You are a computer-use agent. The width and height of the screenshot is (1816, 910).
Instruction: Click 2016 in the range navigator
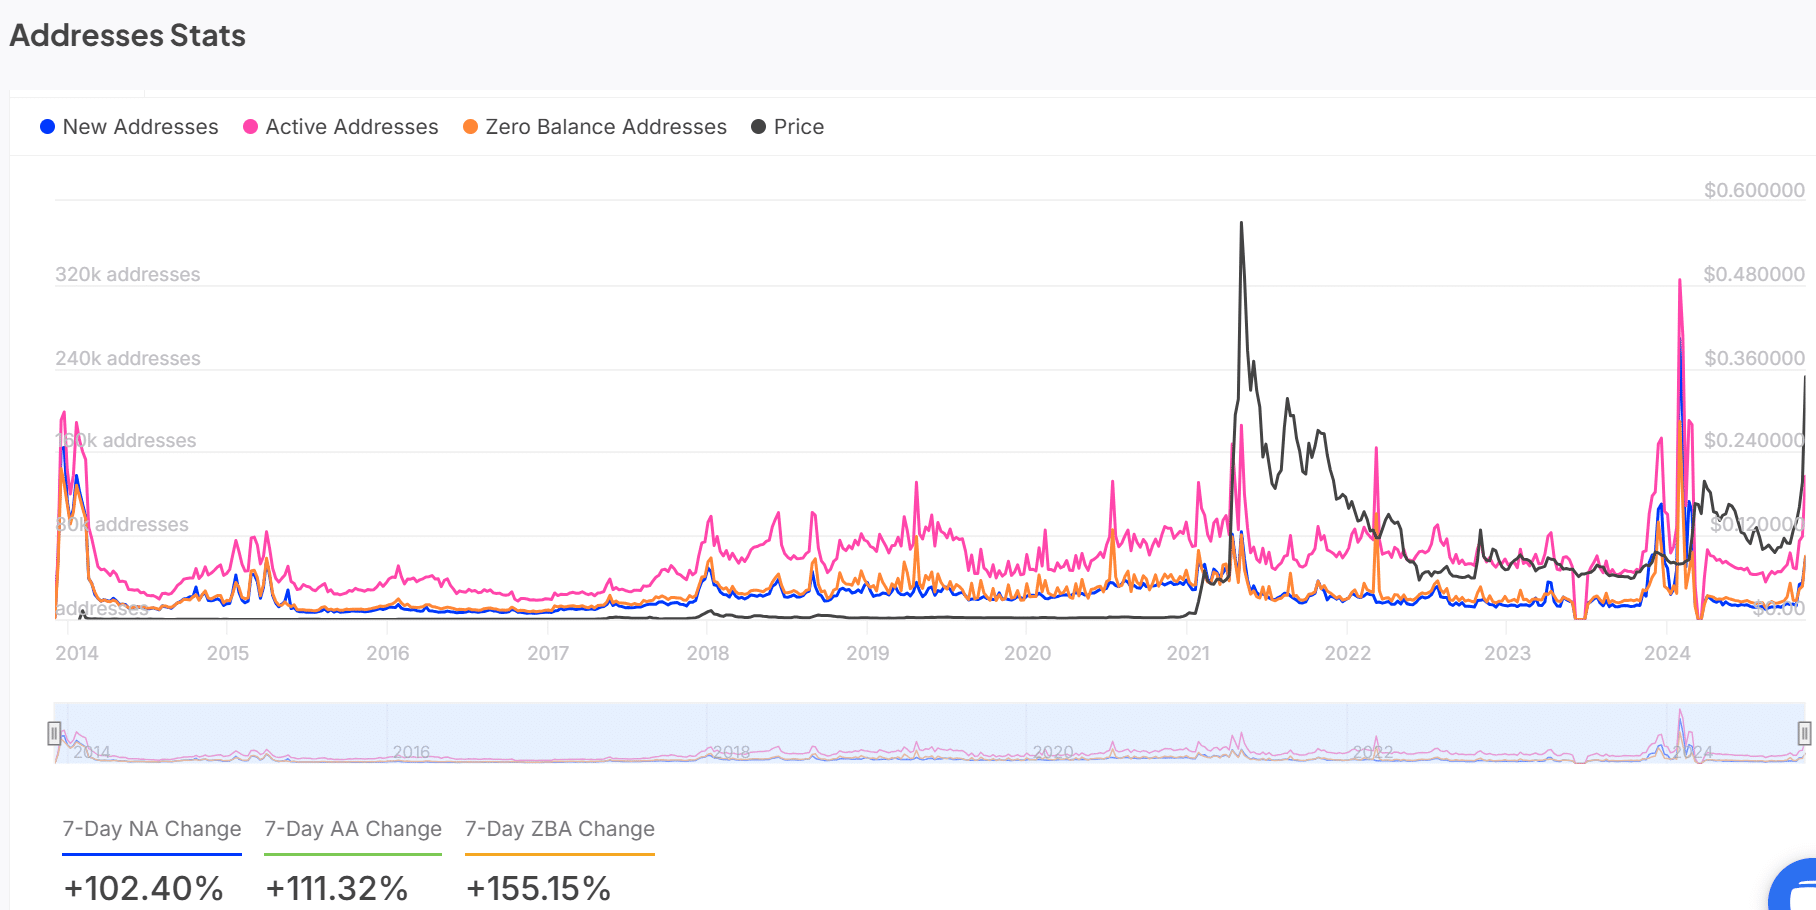[x=411, y=752]
